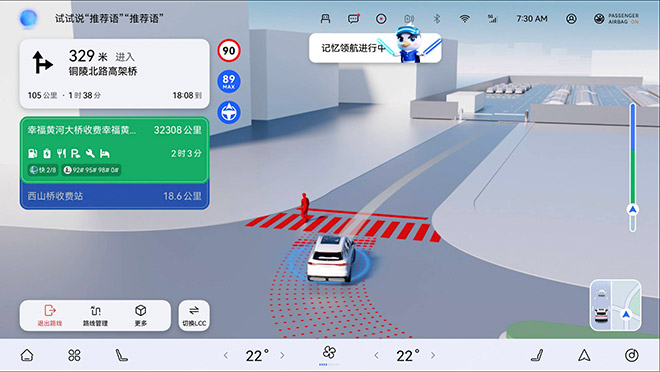Open the navigation arrow icon in dock

pos(584,356)
